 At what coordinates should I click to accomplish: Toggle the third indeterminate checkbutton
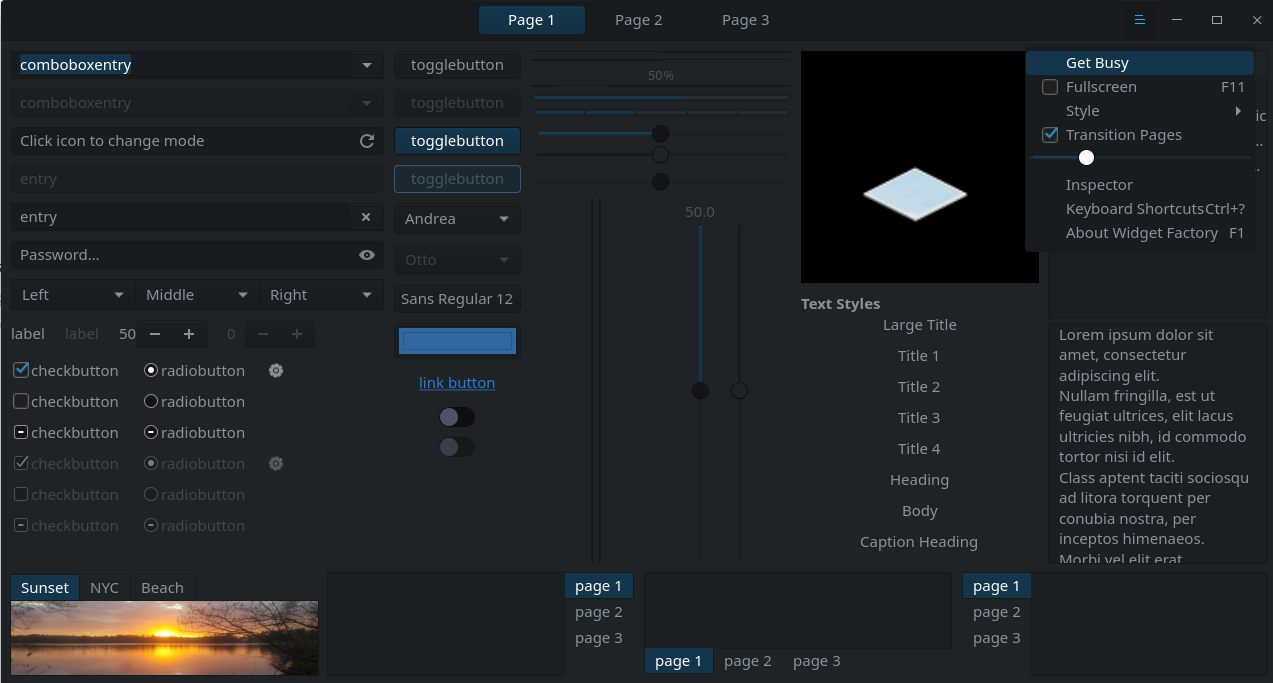[20, 433]
